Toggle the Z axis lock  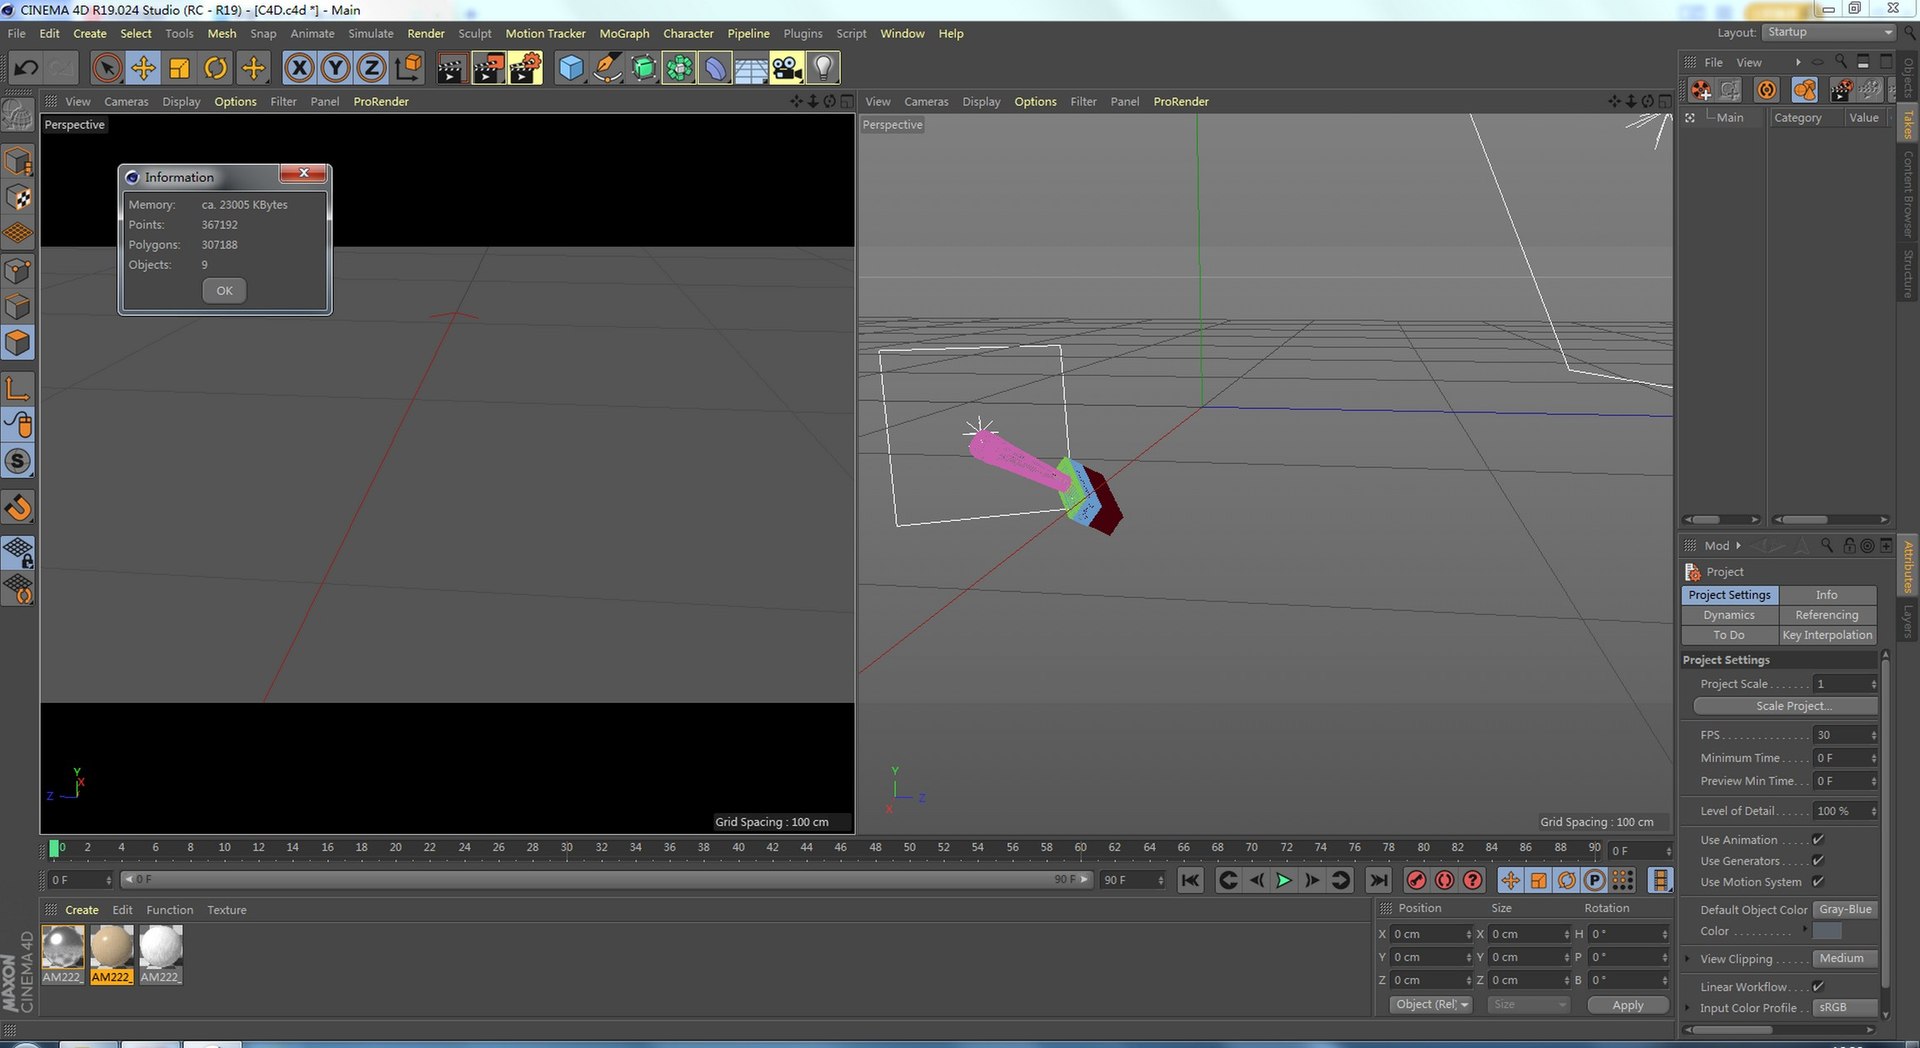(371, 68)
